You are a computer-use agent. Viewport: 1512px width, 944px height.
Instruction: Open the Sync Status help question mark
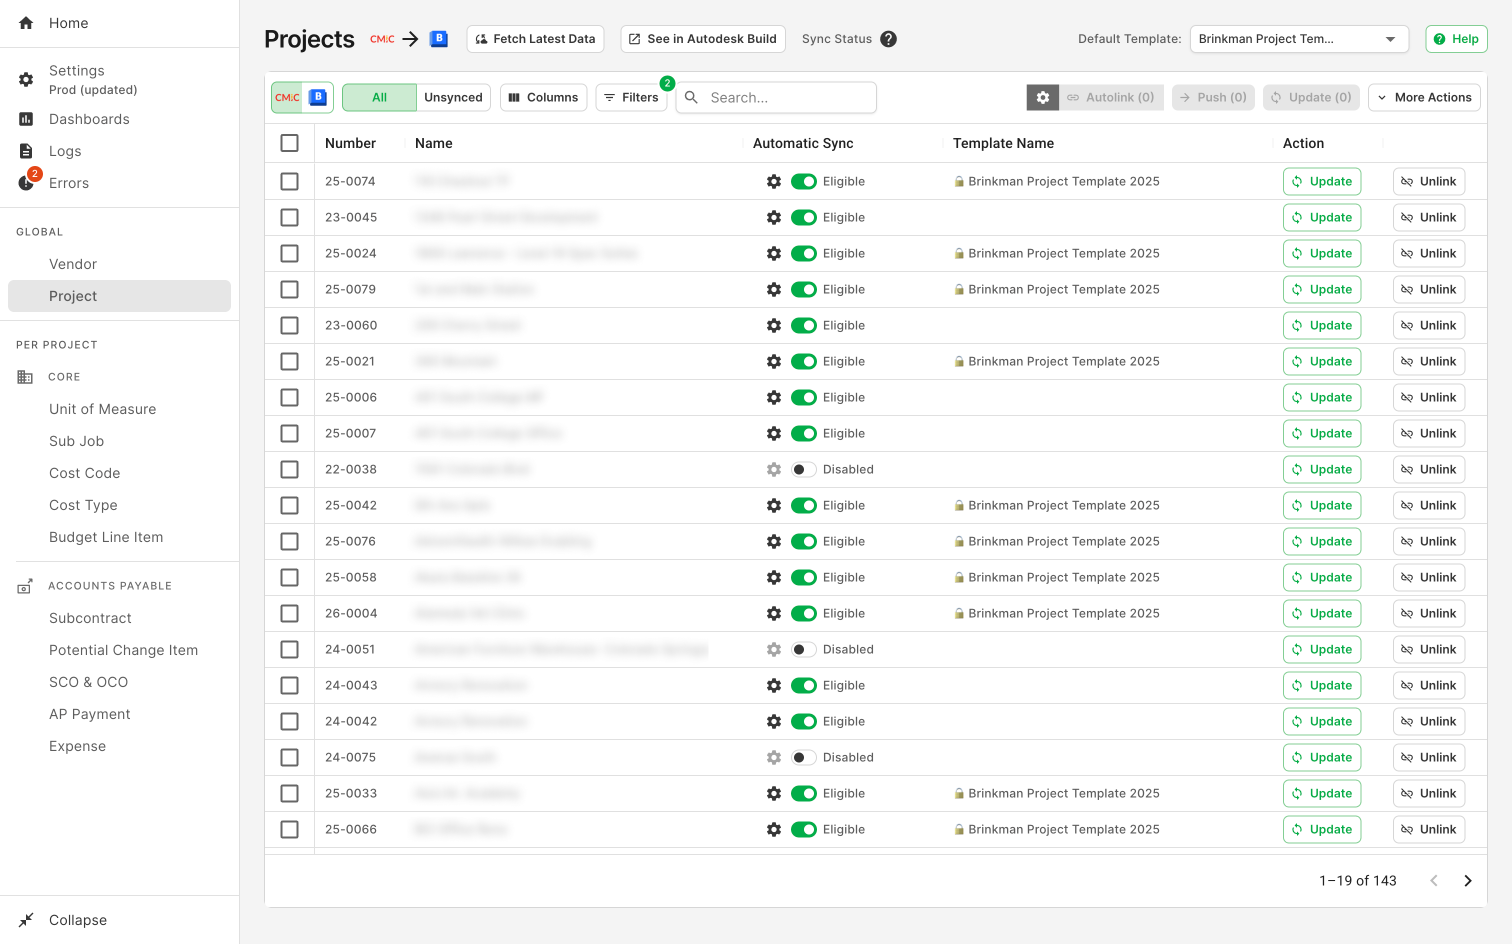pos(889,39)
